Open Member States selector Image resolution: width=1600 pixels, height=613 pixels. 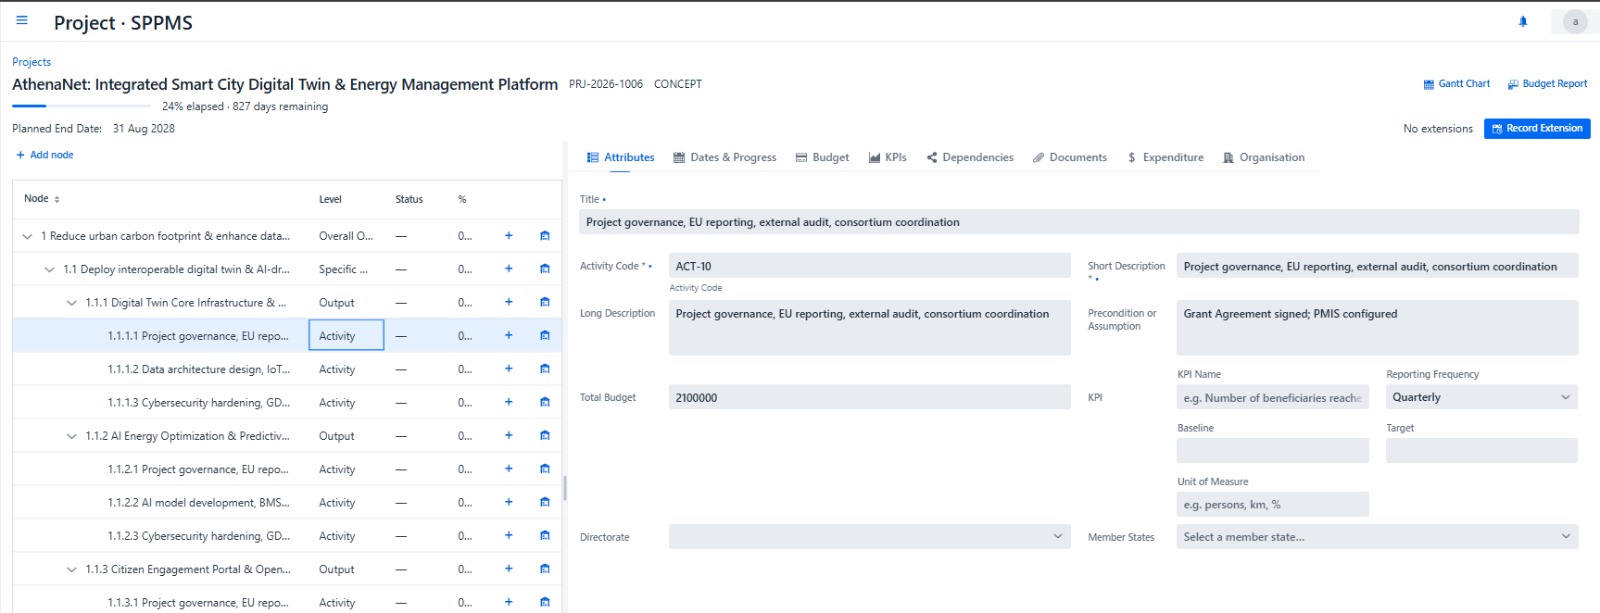(1377, 537)
